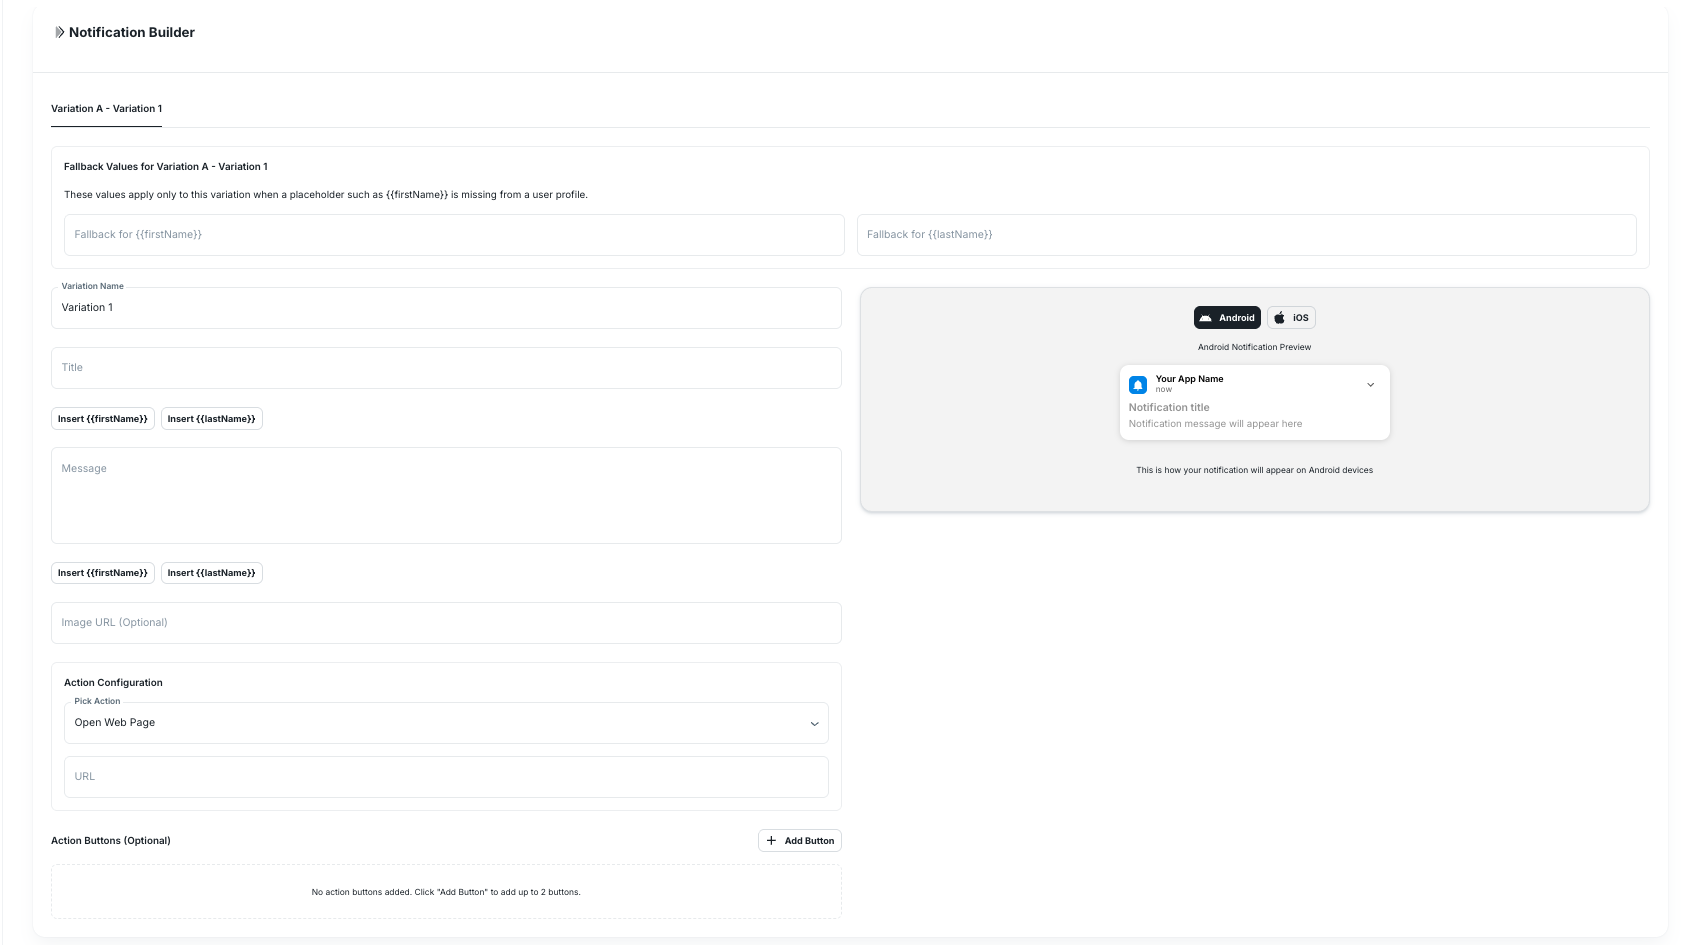Insert lastName placeholder below Message
This screenshot has width=1698, height=945.
click(x=212, y=573)
